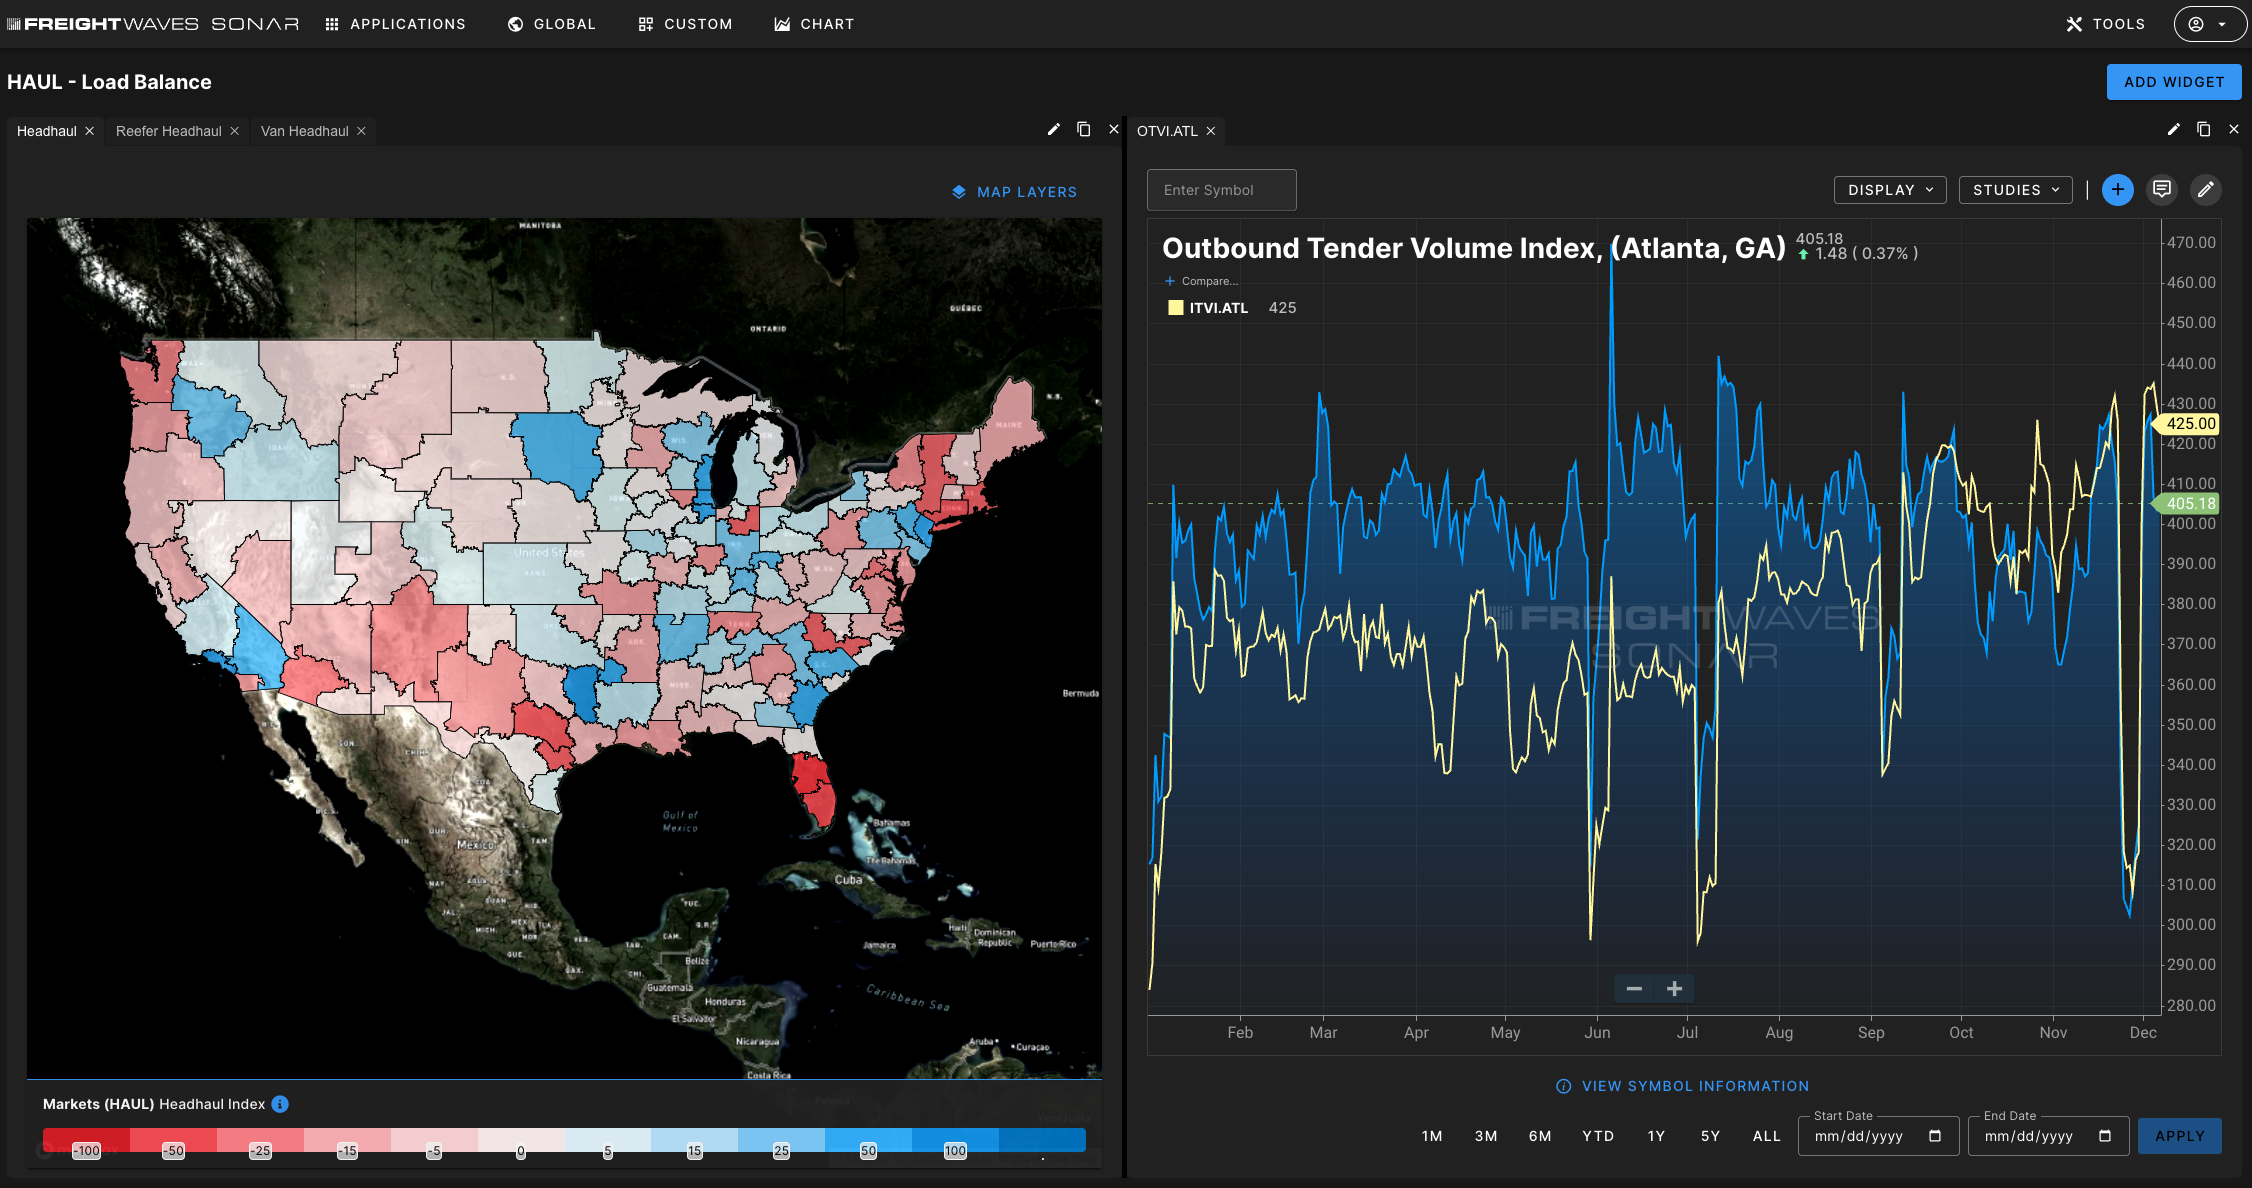The width and height of the screenshot is (2252, 1188).
Task: Open the user account dropdown
Action: click(2209, 24)
